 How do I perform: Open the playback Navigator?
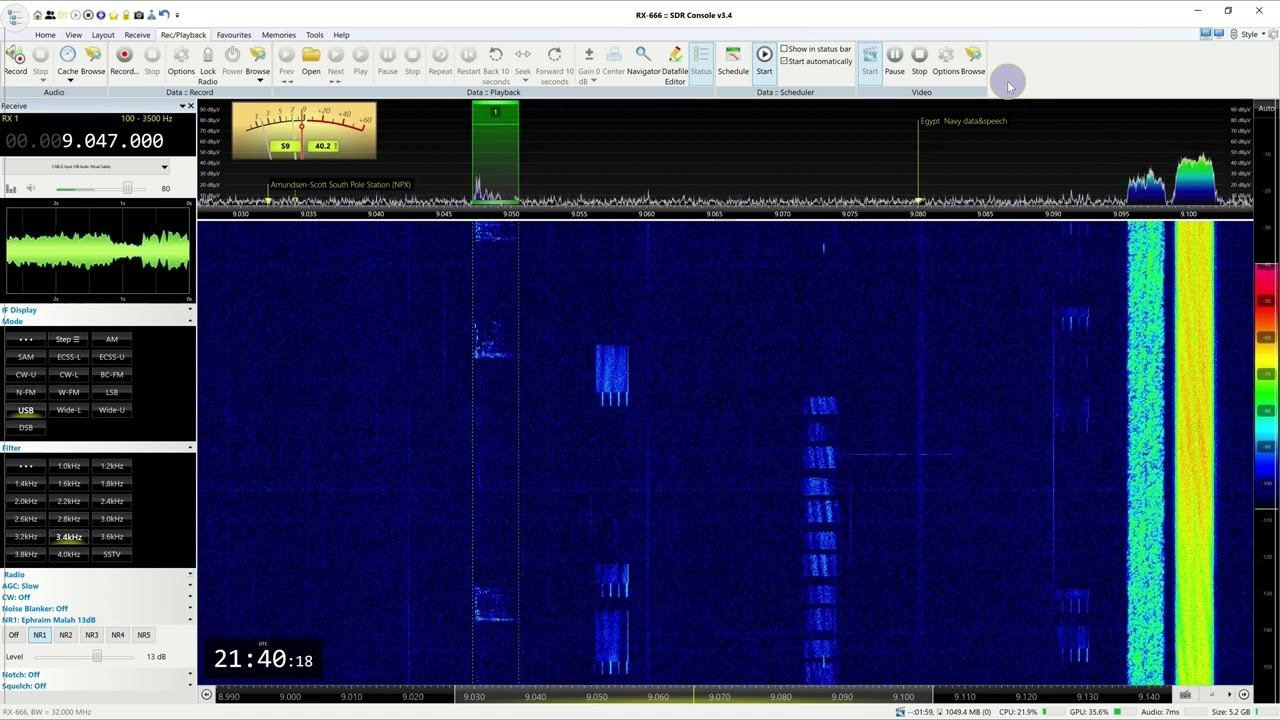(x=644, y=60)
